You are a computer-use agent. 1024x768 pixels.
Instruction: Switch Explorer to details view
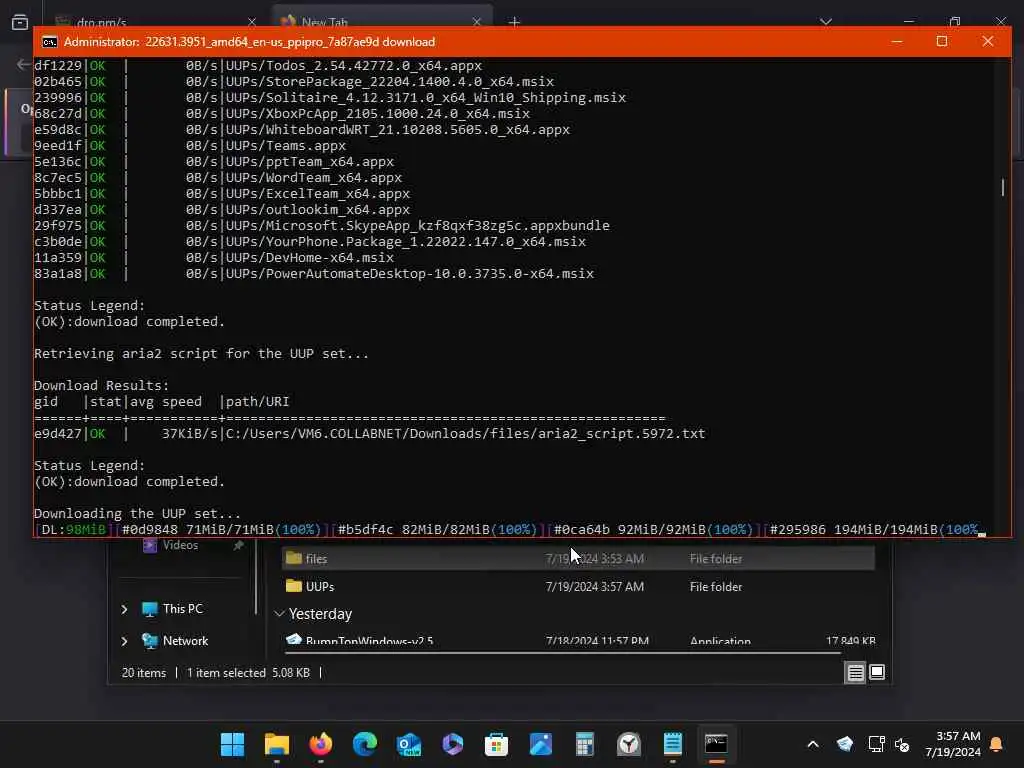(856, 672)
